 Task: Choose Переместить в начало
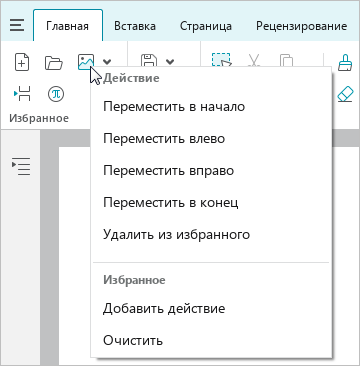[211, 107]
